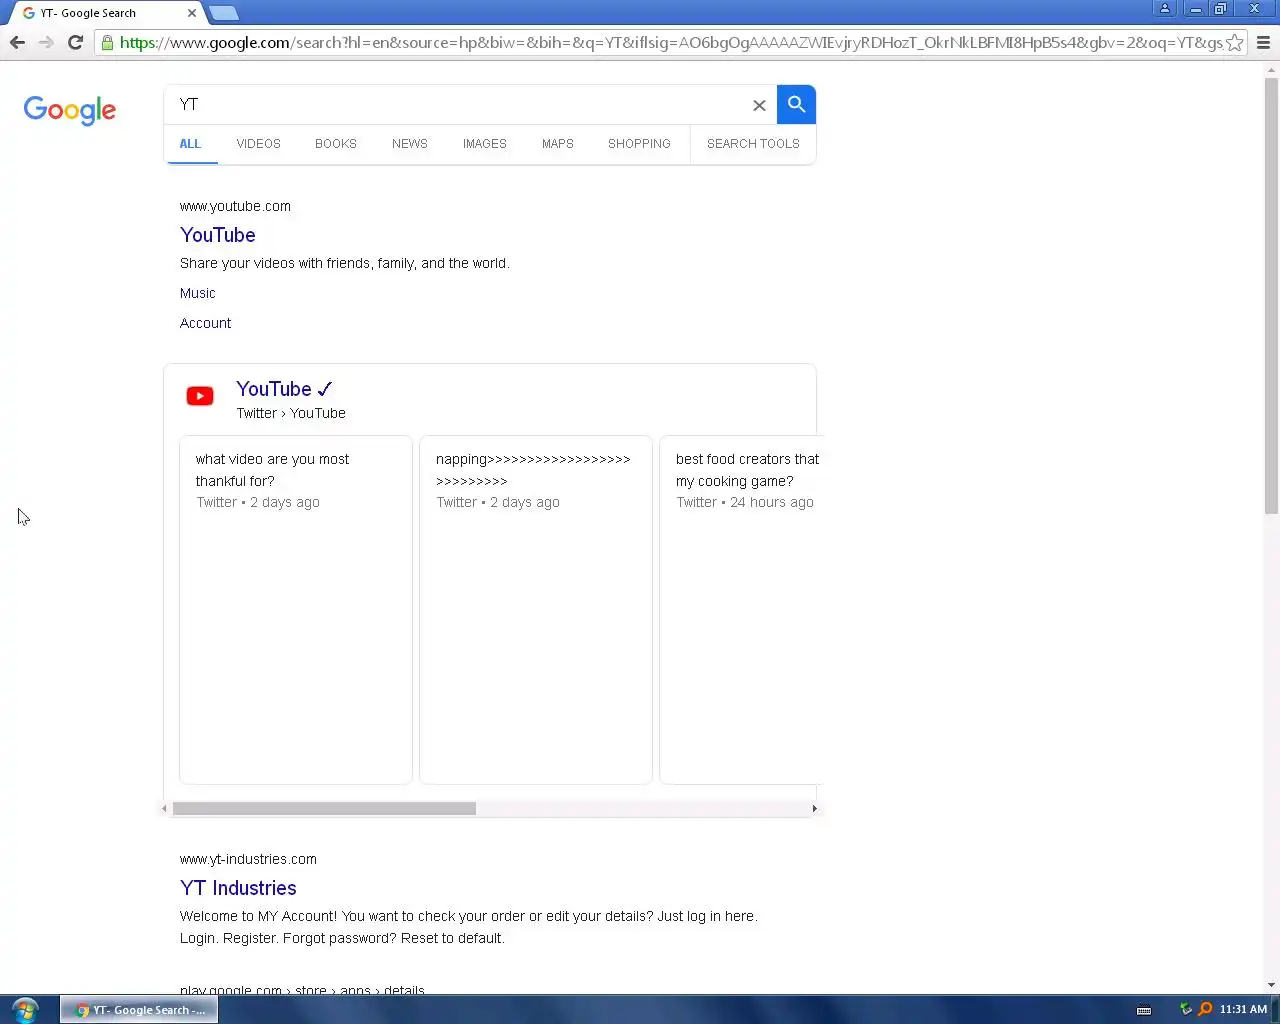Viewport: 1280px width, 1024px height.
Task: Click the carousel right scroll arrow
Action: coord(814,808)
